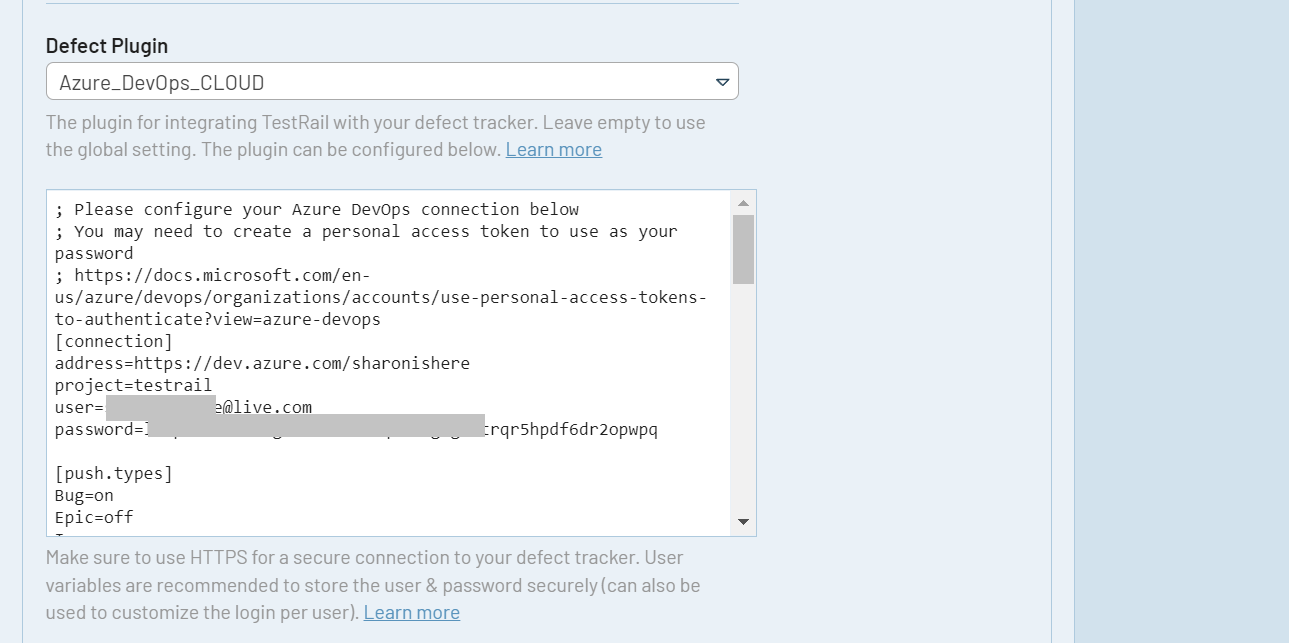Click the 'Please configure your Azure DevOps' comment line
Screen dimensions: 1289x643
click(317, 210)
